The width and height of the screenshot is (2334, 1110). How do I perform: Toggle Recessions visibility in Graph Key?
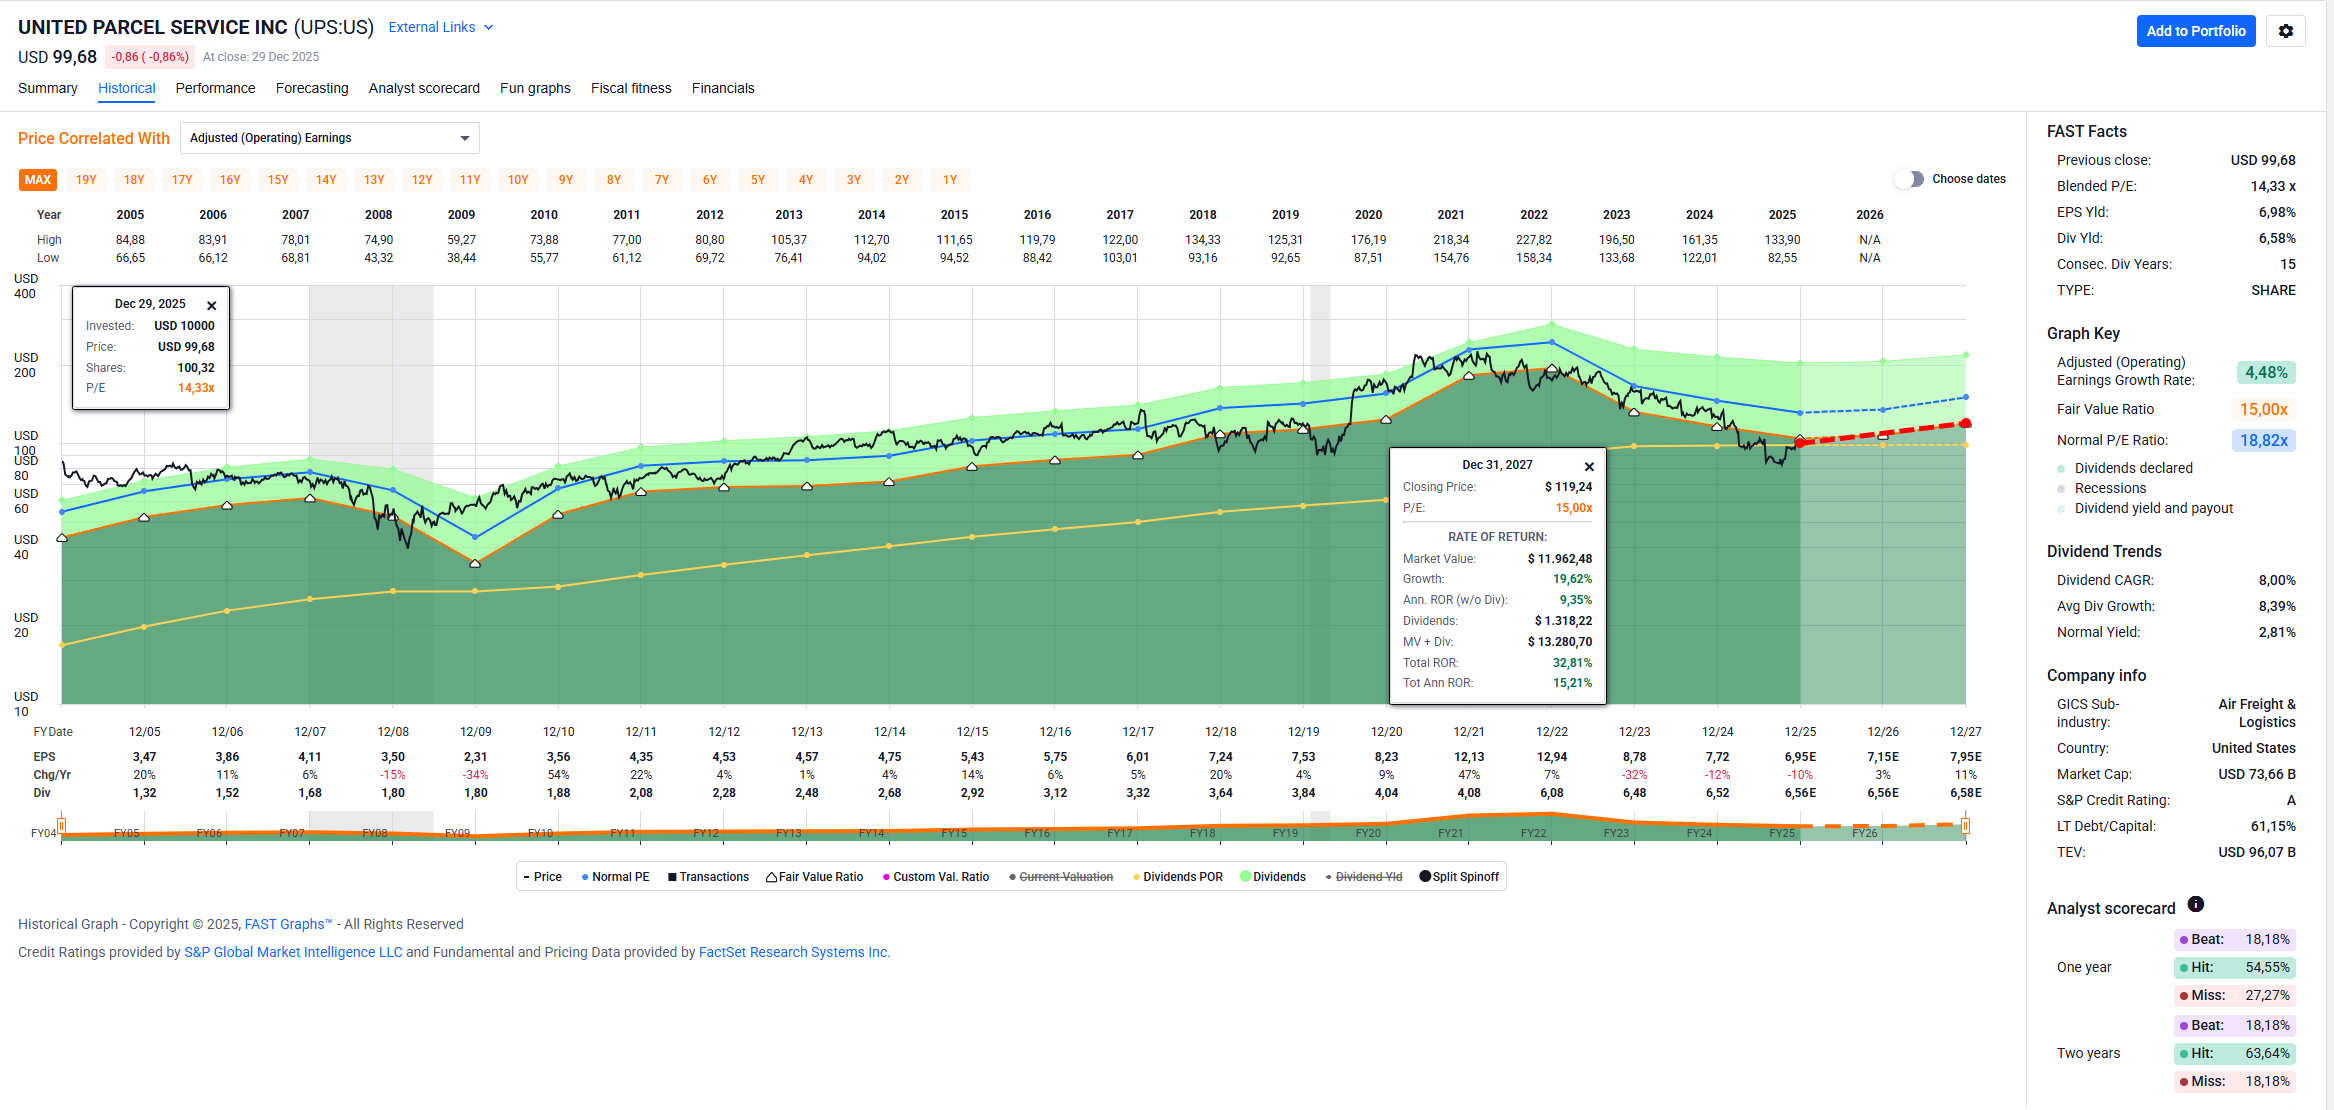click(2110, 488)
